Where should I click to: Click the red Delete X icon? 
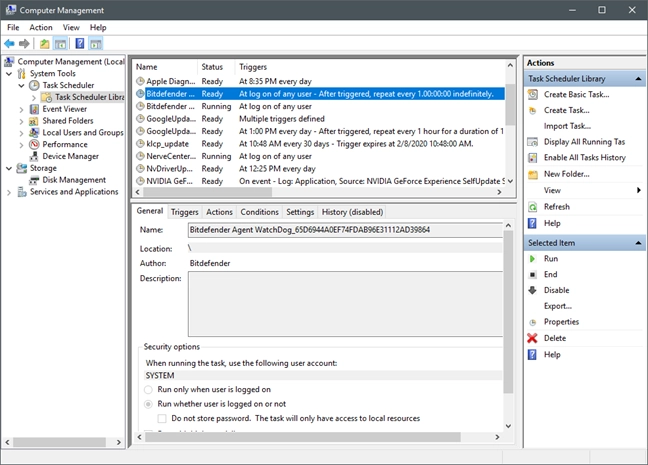click(x=532, y=338)
